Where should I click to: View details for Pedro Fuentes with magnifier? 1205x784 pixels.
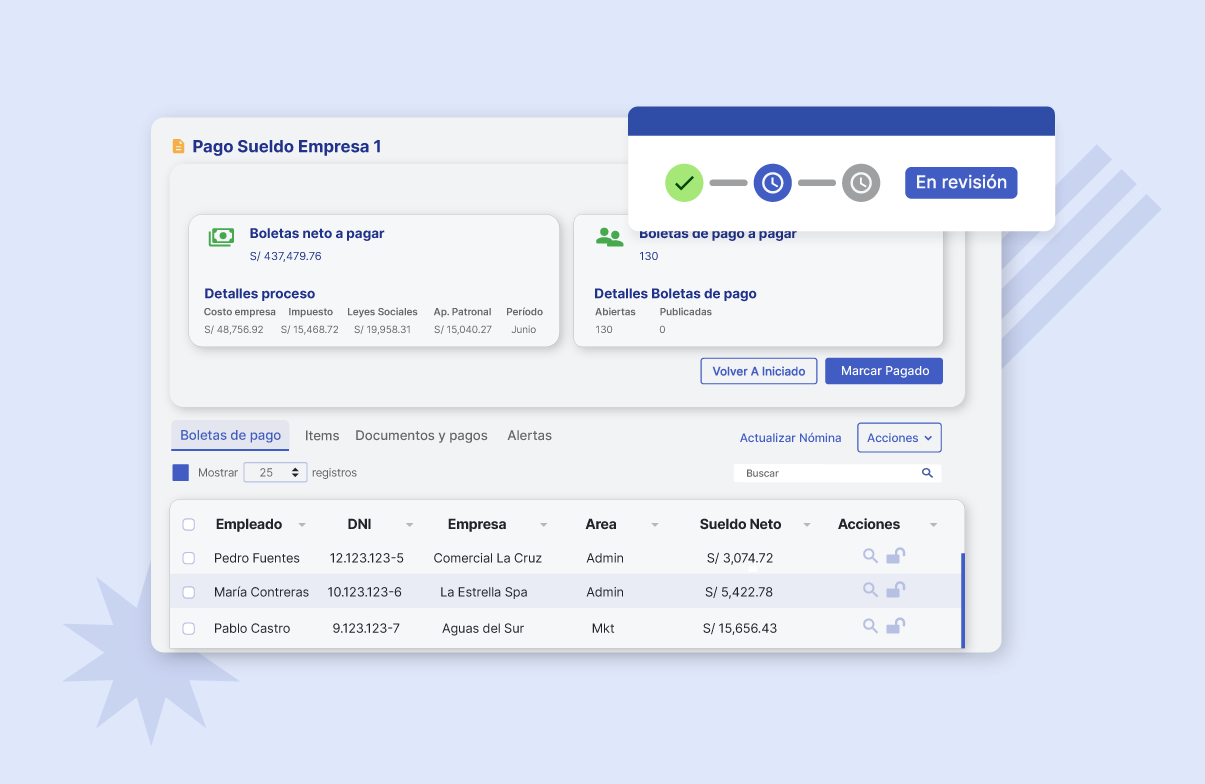870,556
